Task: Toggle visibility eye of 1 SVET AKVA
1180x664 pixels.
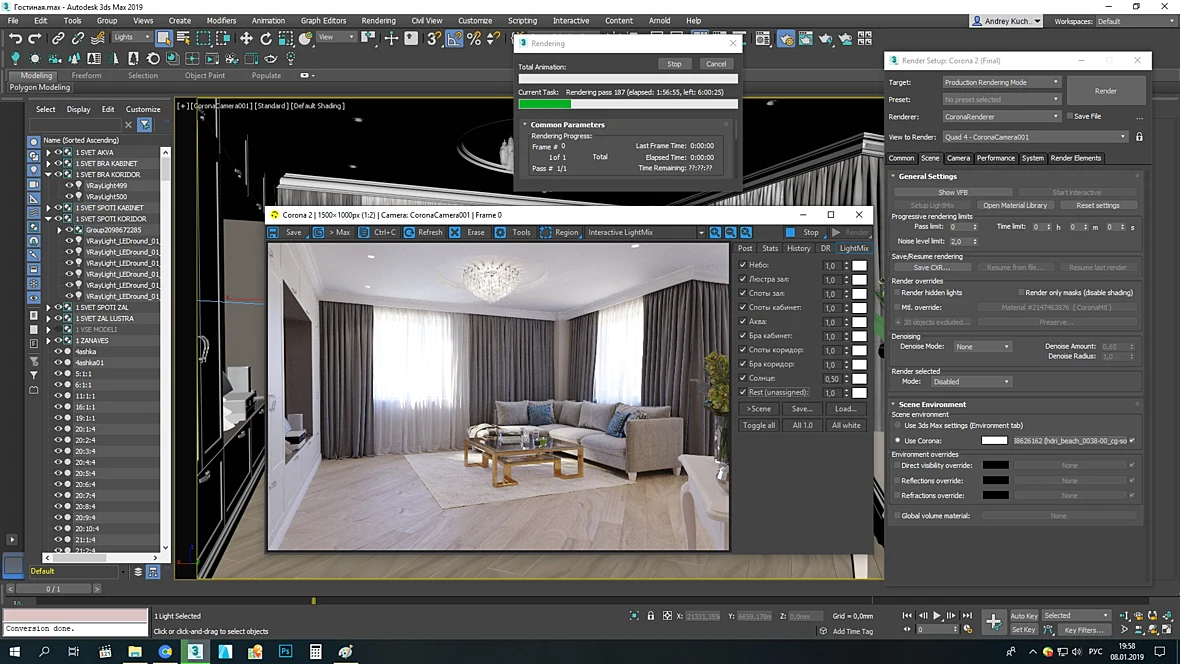Action: pos(58,152)
